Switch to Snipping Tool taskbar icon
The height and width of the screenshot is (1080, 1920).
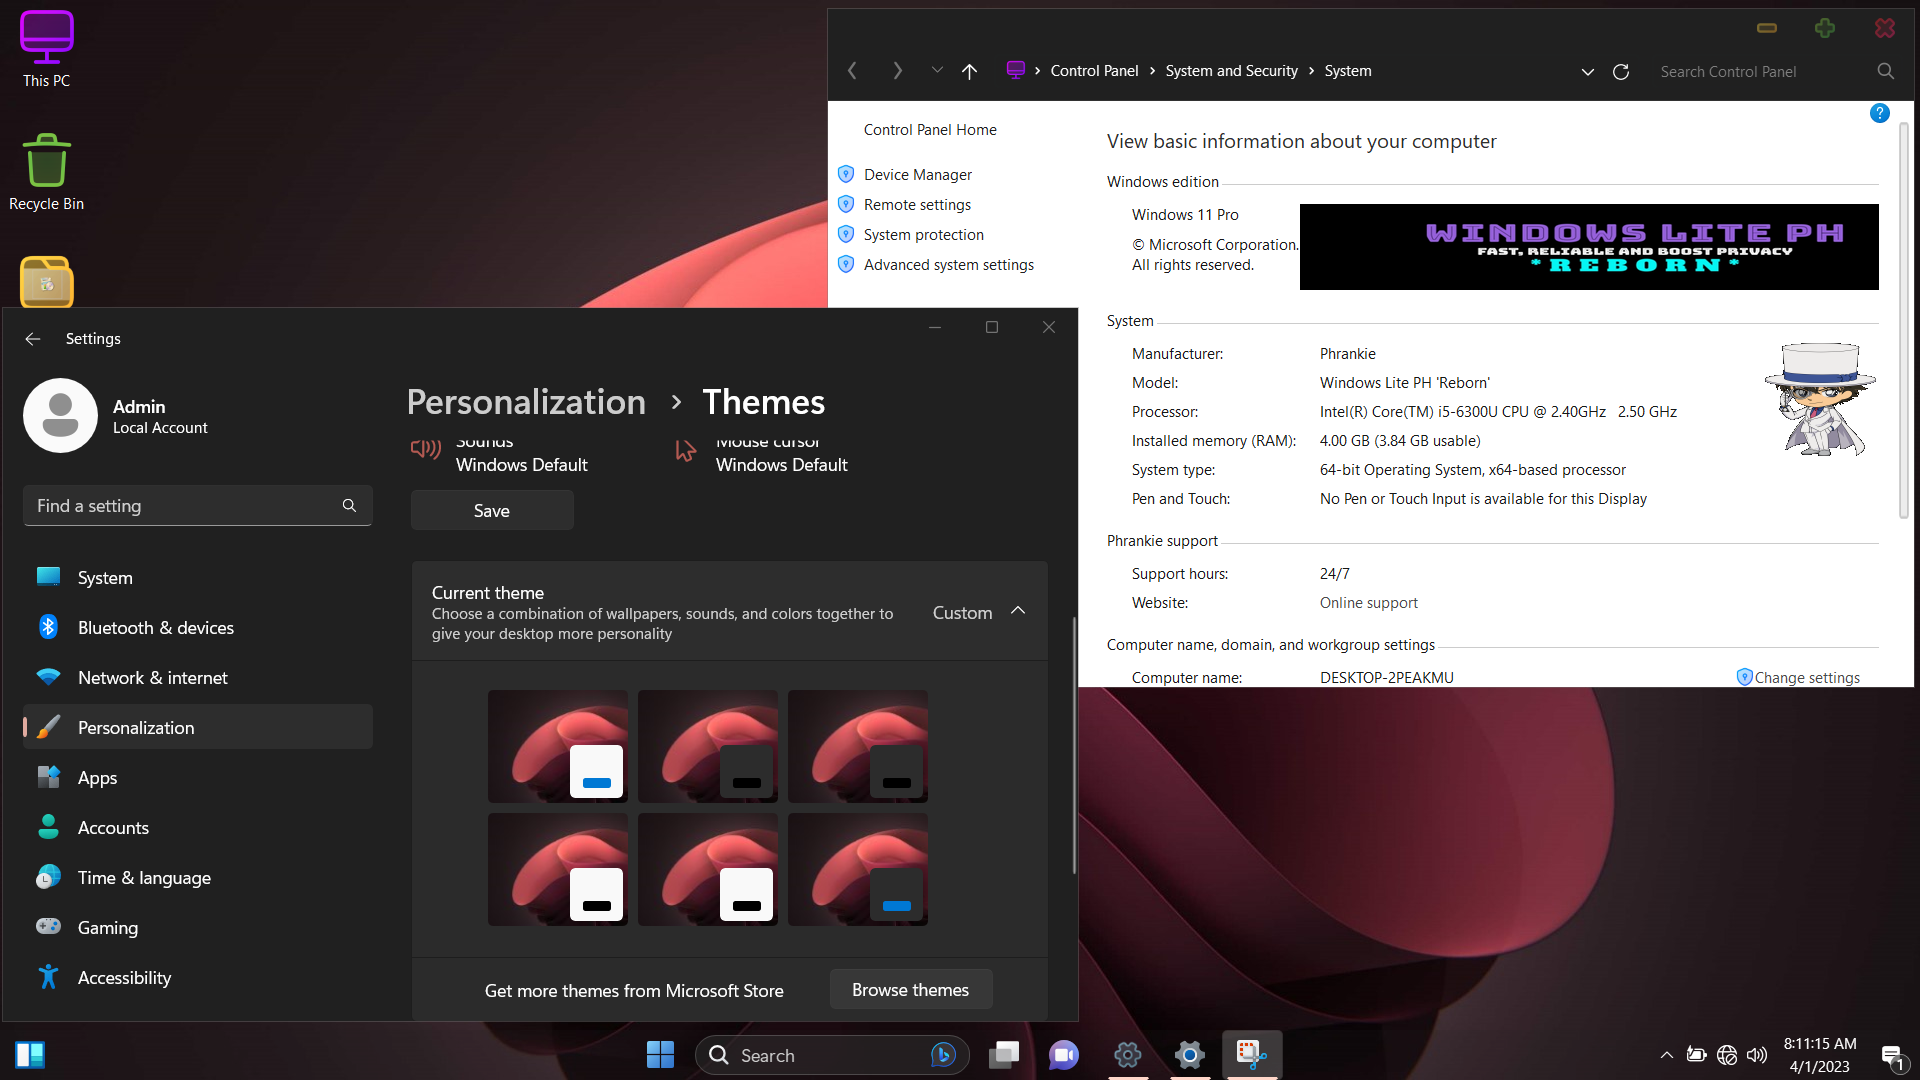pyautogui.click(x=1252, y=1055)
